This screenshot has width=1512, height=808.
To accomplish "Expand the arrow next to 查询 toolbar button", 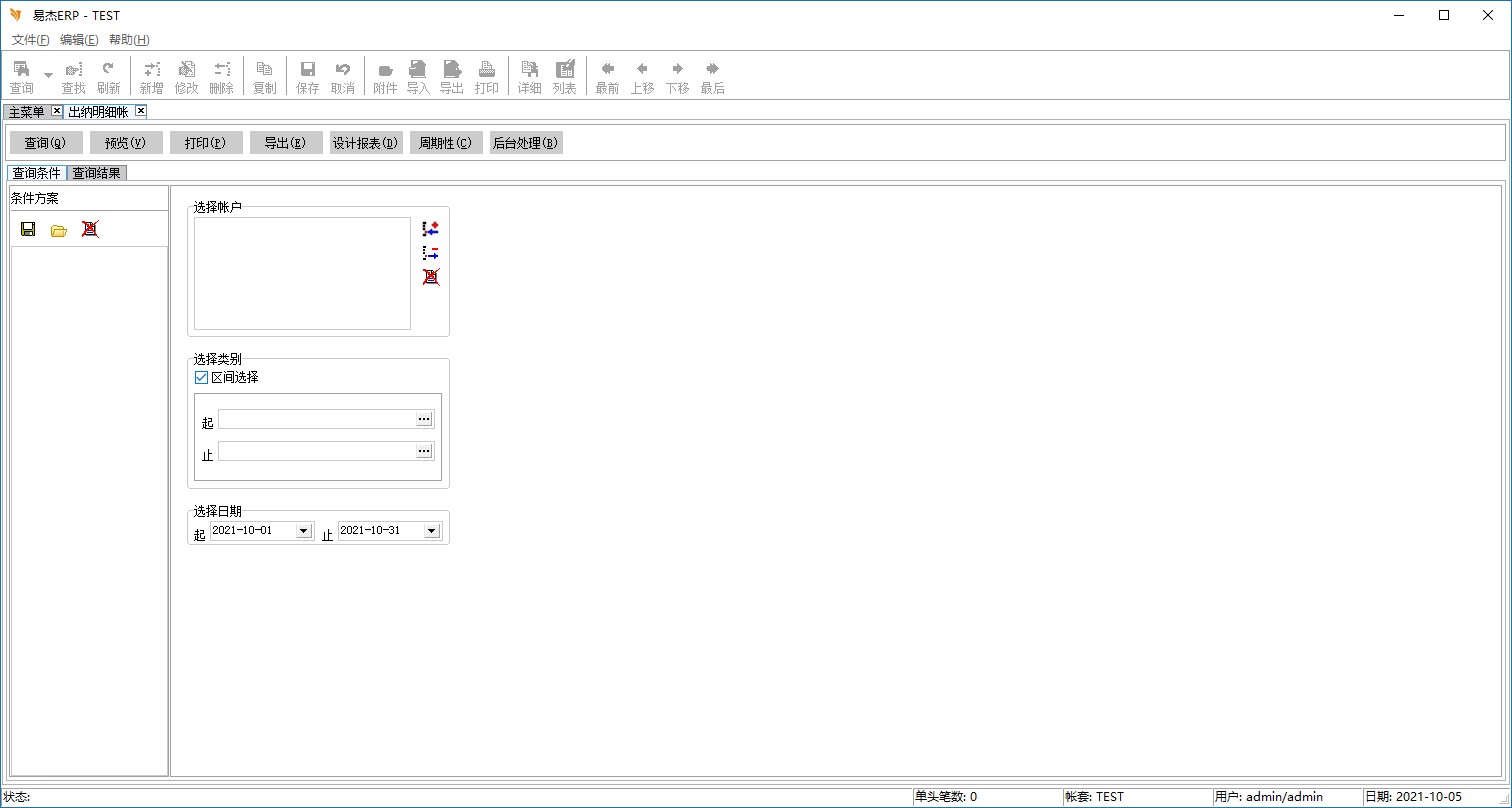I will (48, 76).
